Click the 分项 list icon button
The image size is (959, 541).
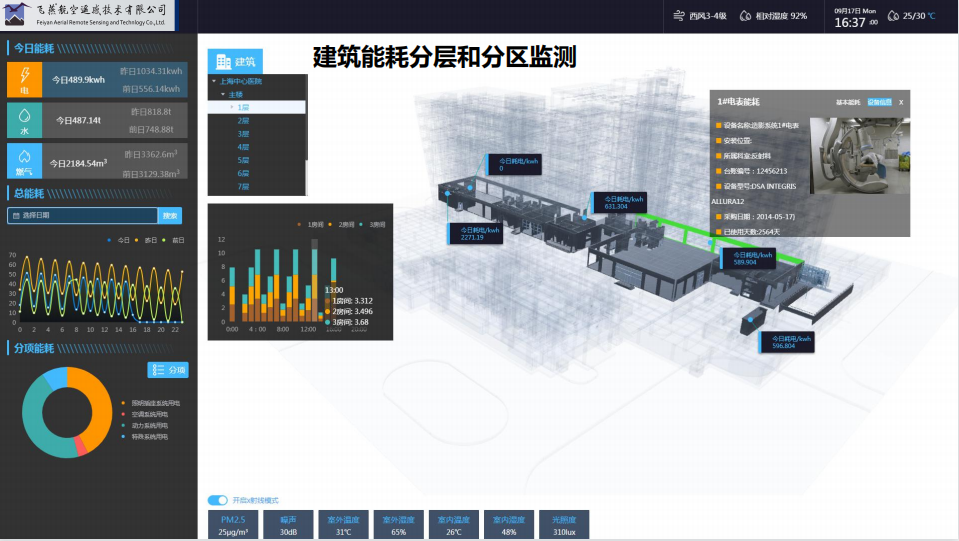[159, 370]
